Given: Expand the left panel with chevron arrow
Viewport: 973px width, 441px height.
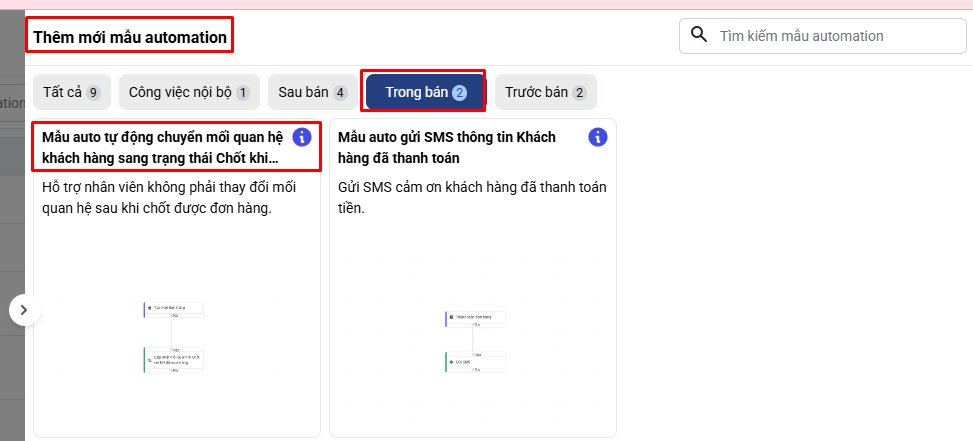Looking at the screenshot, I should click(24, 310).
